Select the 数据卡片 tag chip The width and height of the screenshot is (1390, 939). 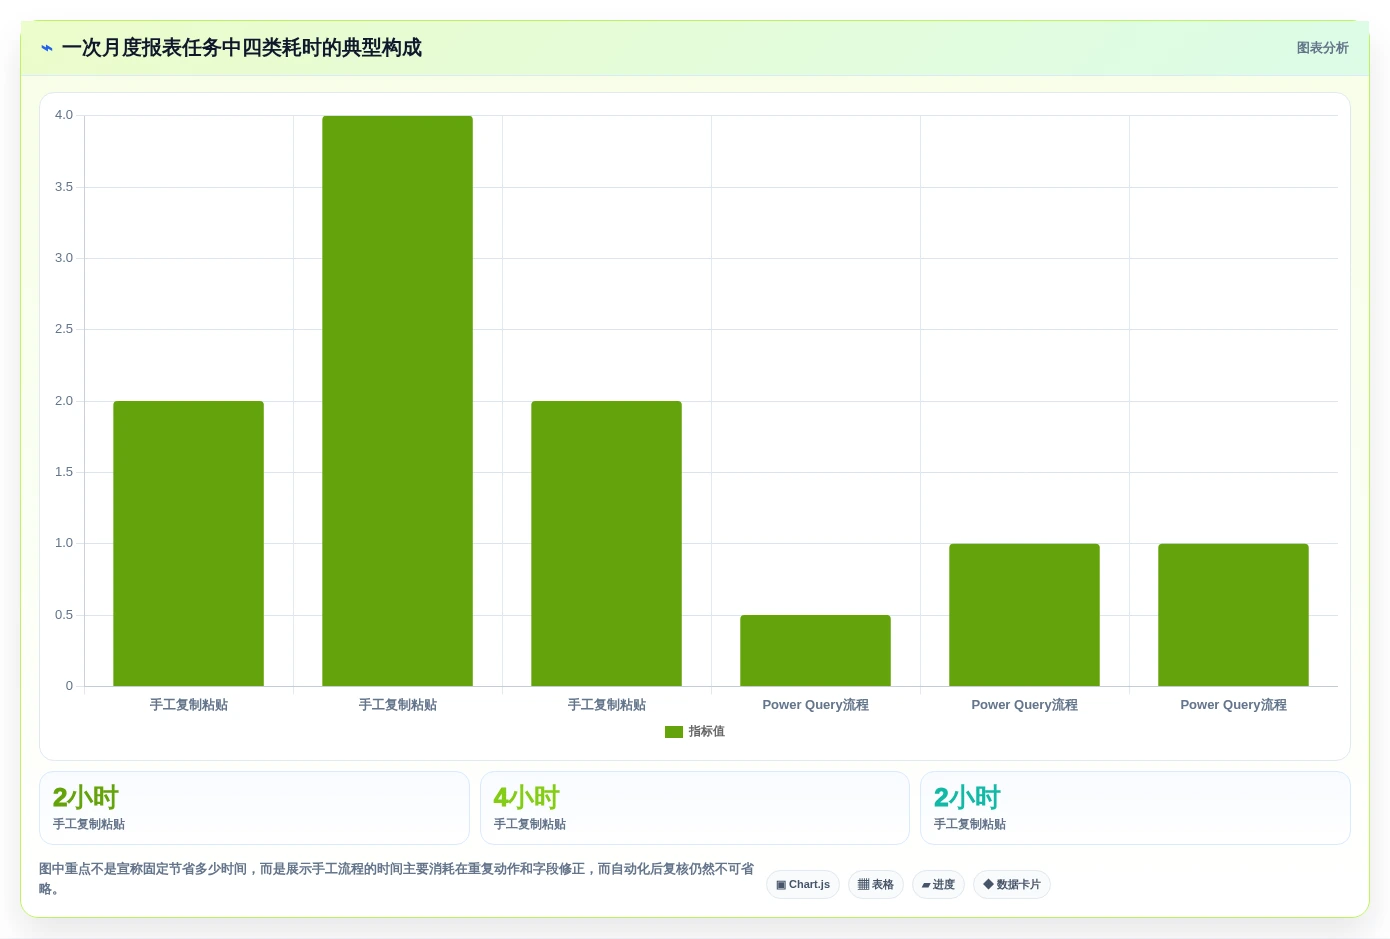coord(1012,885)
